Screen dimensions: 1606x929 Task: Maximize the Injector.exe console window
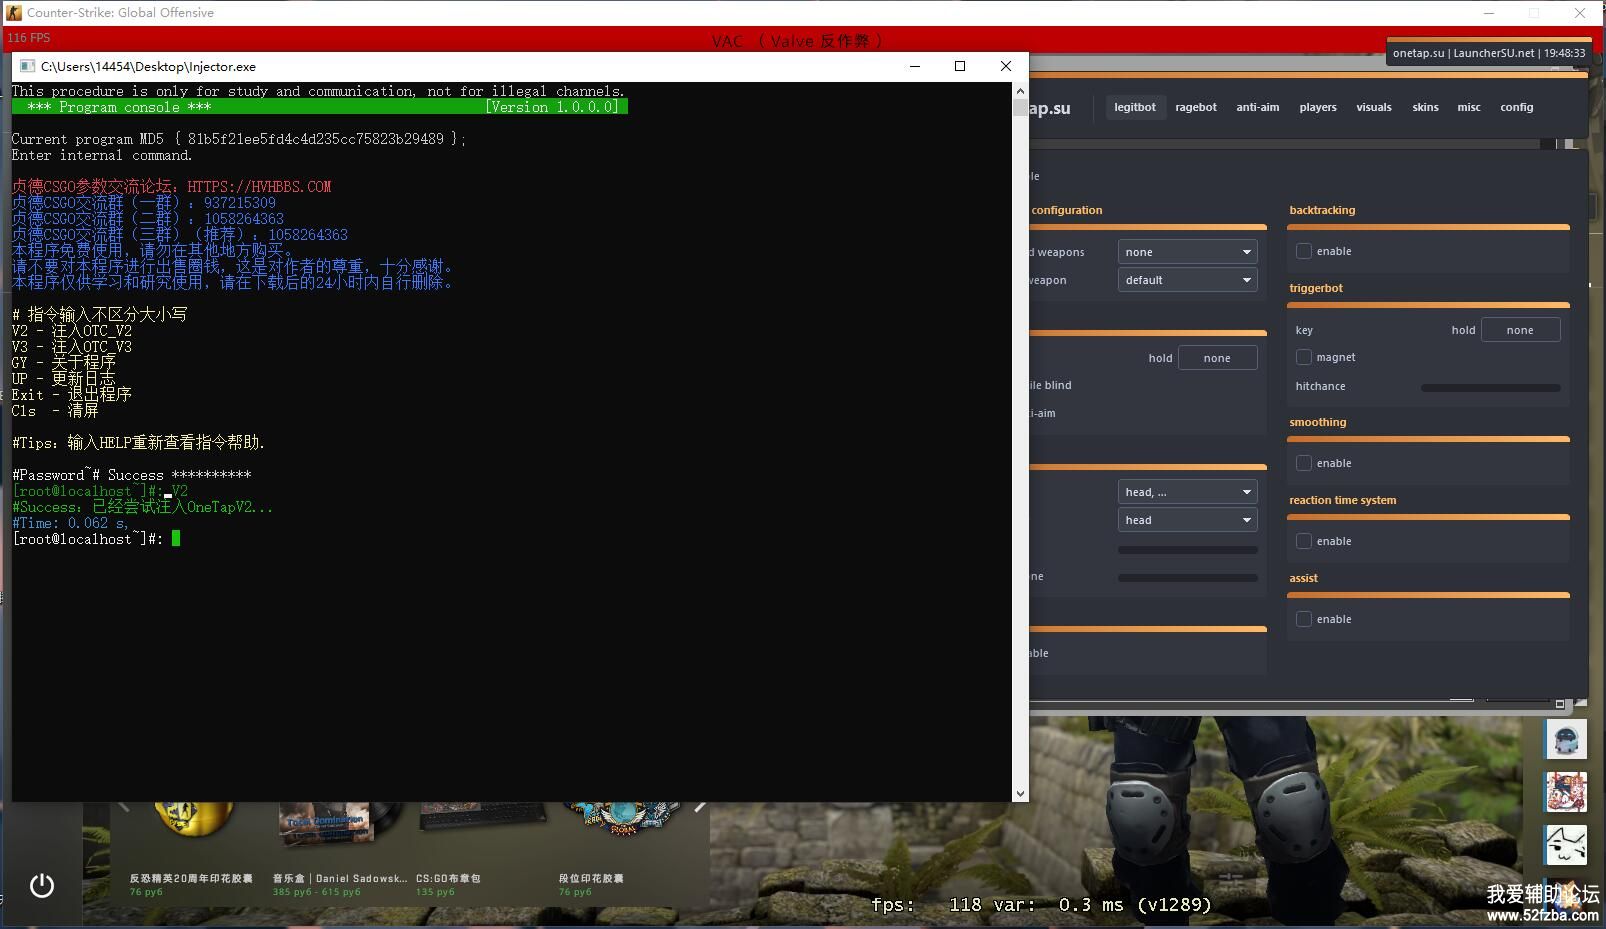(960, 66)
